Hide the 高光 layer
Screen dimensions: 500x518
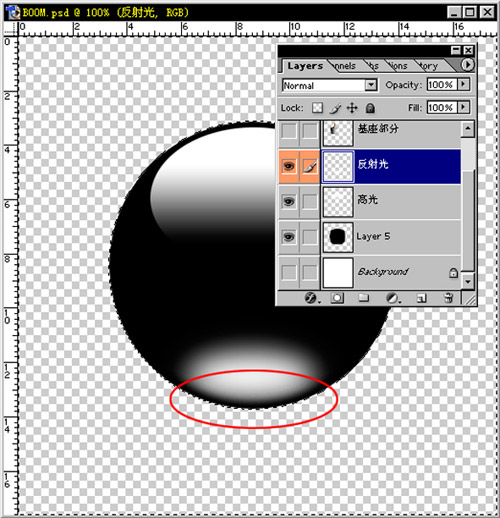[289, 201]
